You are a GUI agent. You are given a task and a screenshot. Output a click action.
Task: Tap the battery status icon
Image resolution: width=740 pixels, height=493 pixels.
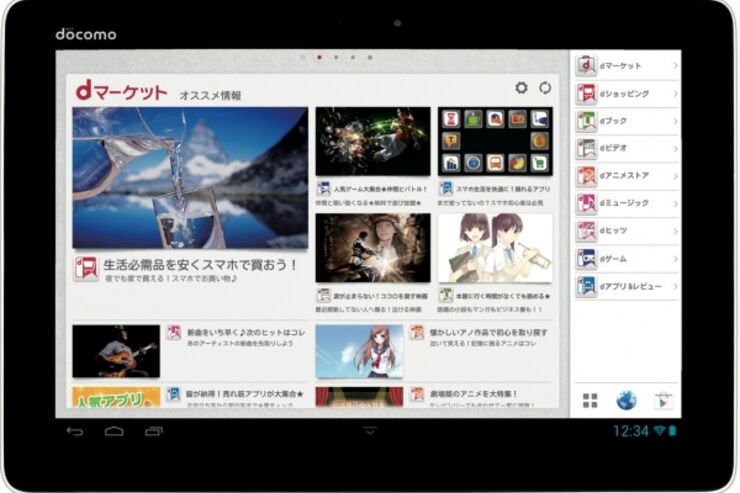[672, 430]
